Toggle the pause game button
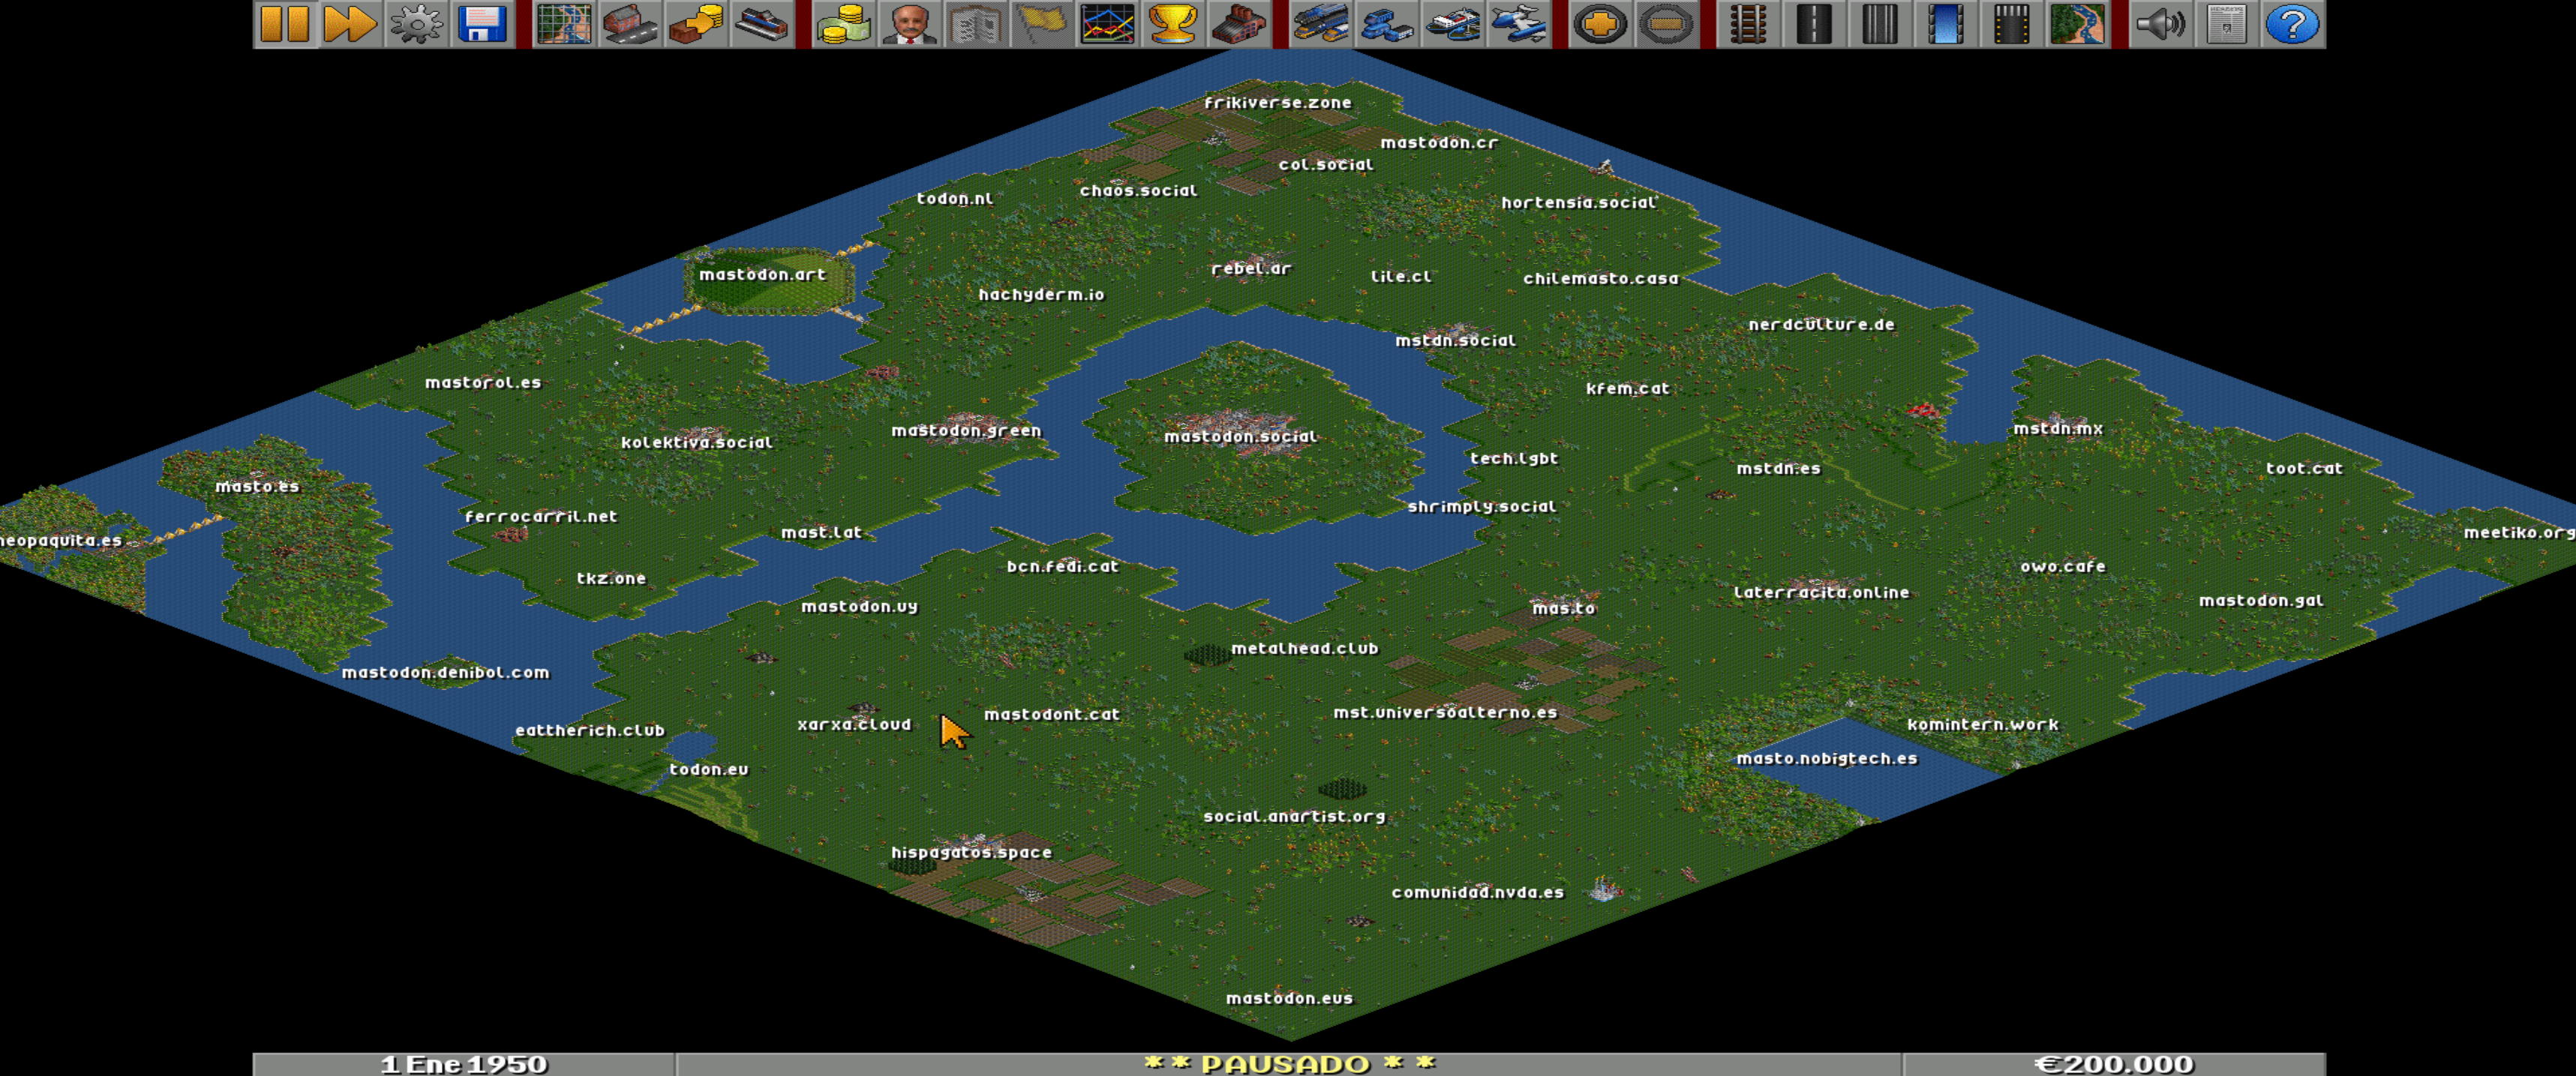 [285, 23]
